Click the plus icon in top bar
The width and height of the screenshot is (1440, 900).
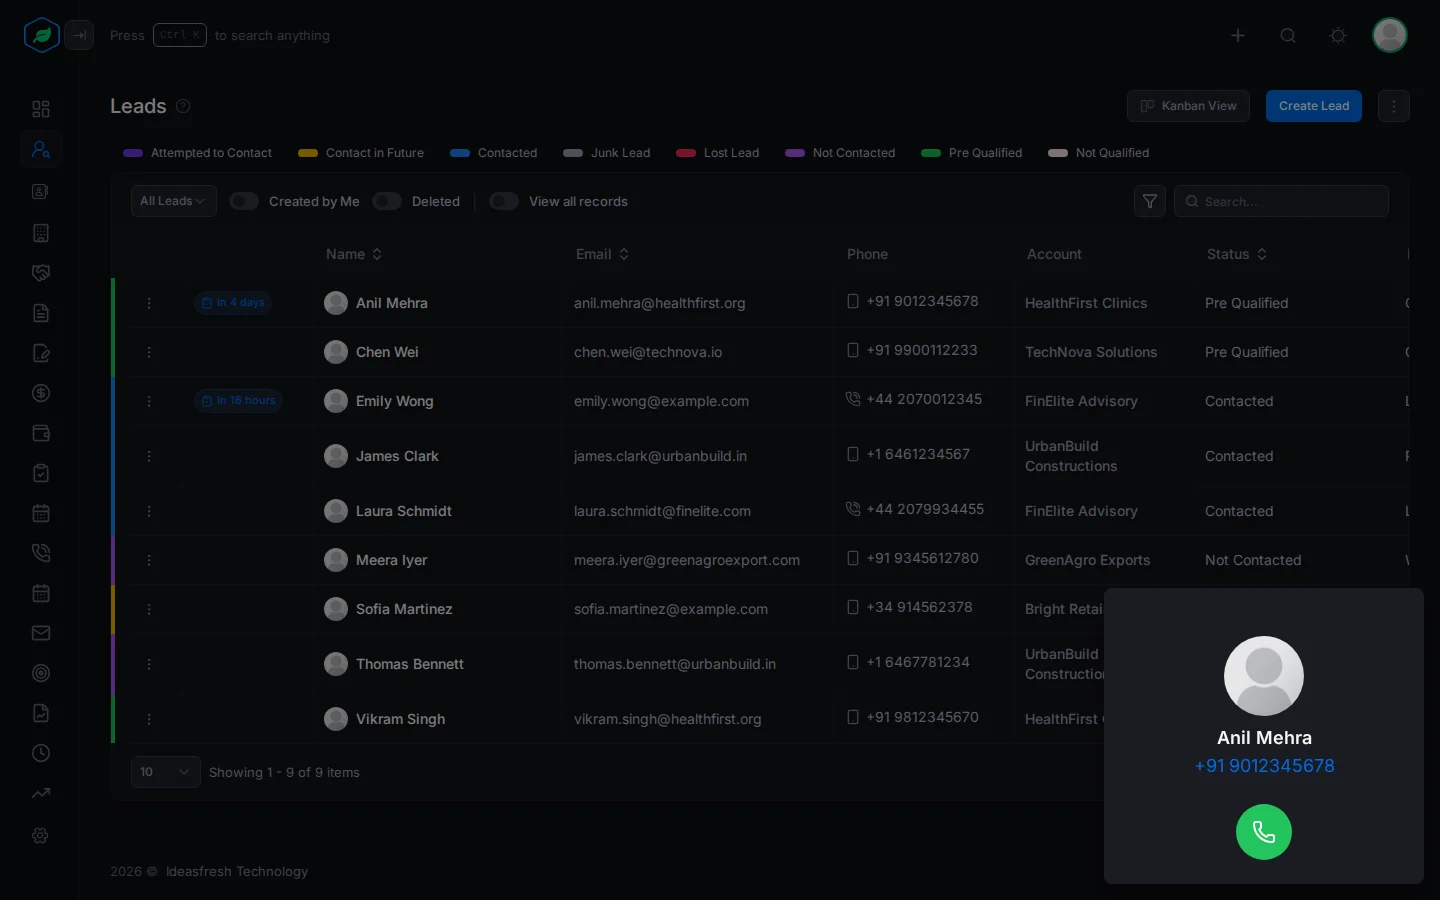click(x=1238, y=35)
